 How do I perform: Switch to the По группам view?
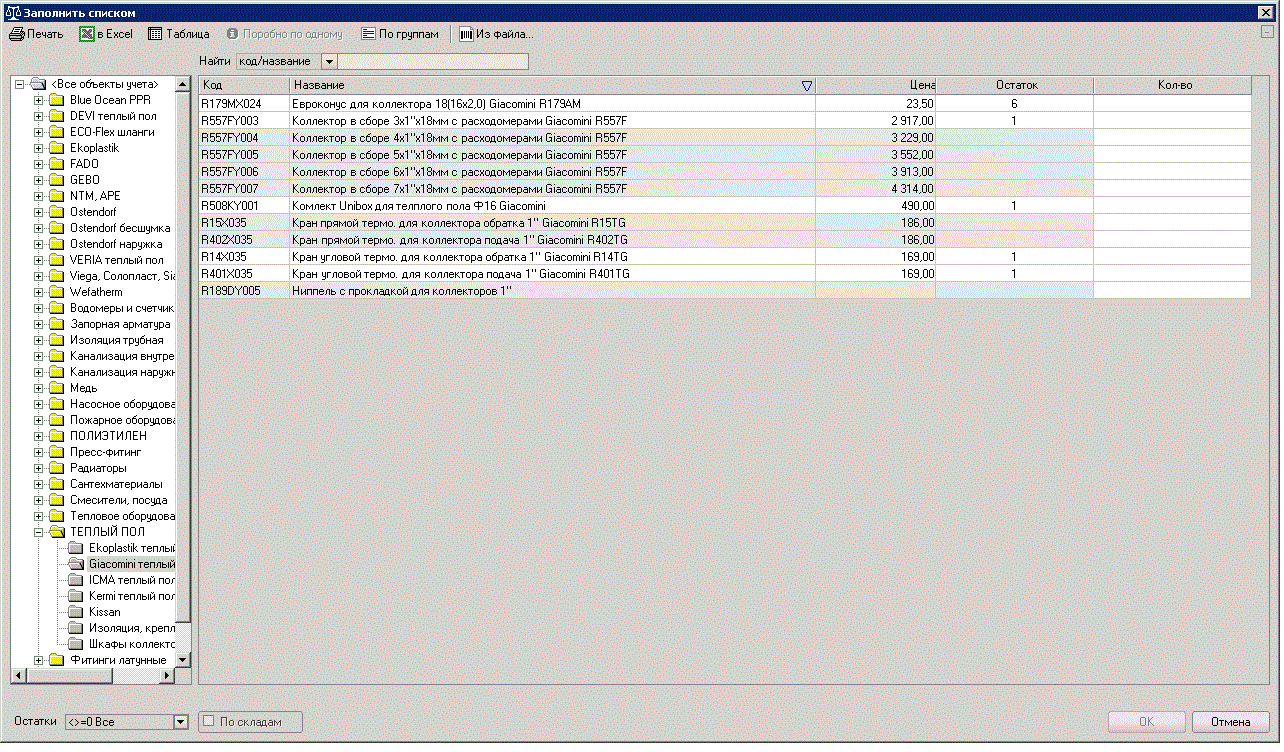click(x=399, y=34)
